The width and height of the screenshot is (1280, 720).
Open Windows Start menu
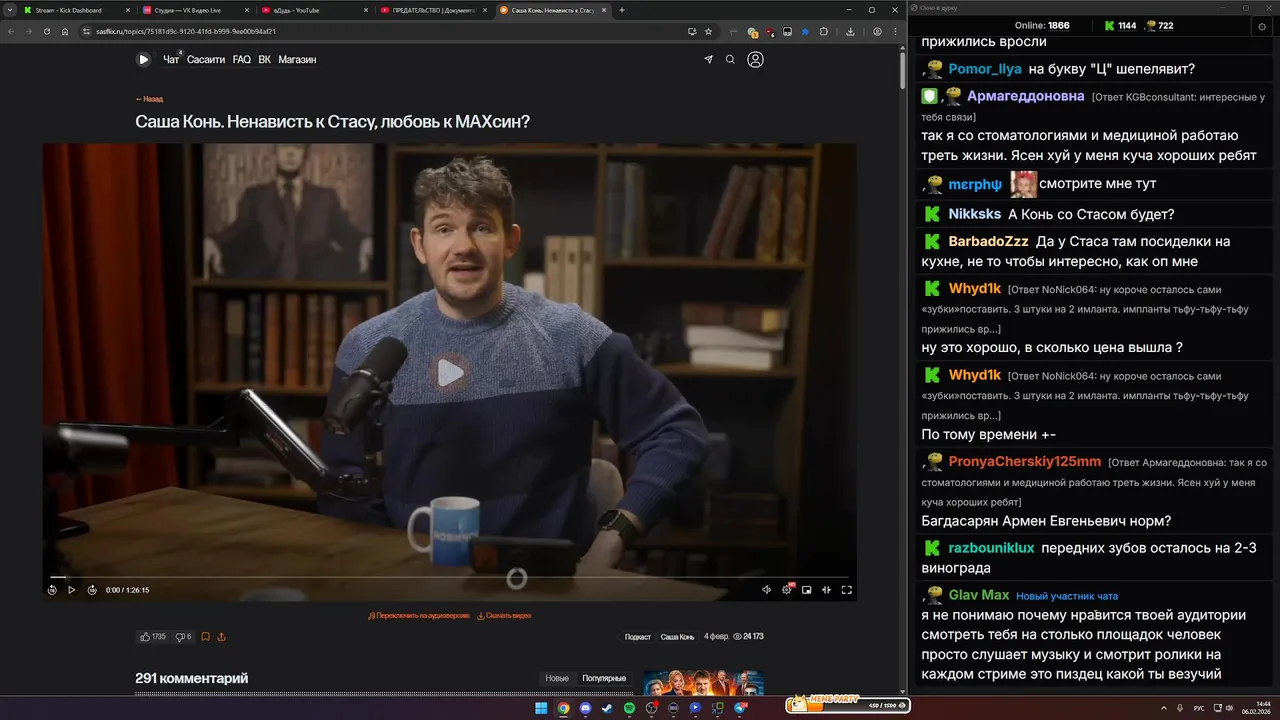pyautogui.click(x=541, y=708)
